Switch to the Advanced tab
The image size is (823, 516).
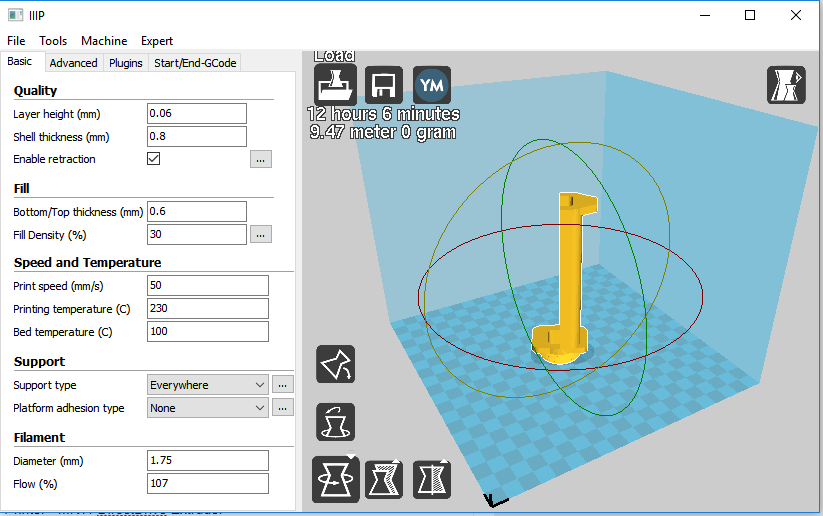(x=73, y=63)
